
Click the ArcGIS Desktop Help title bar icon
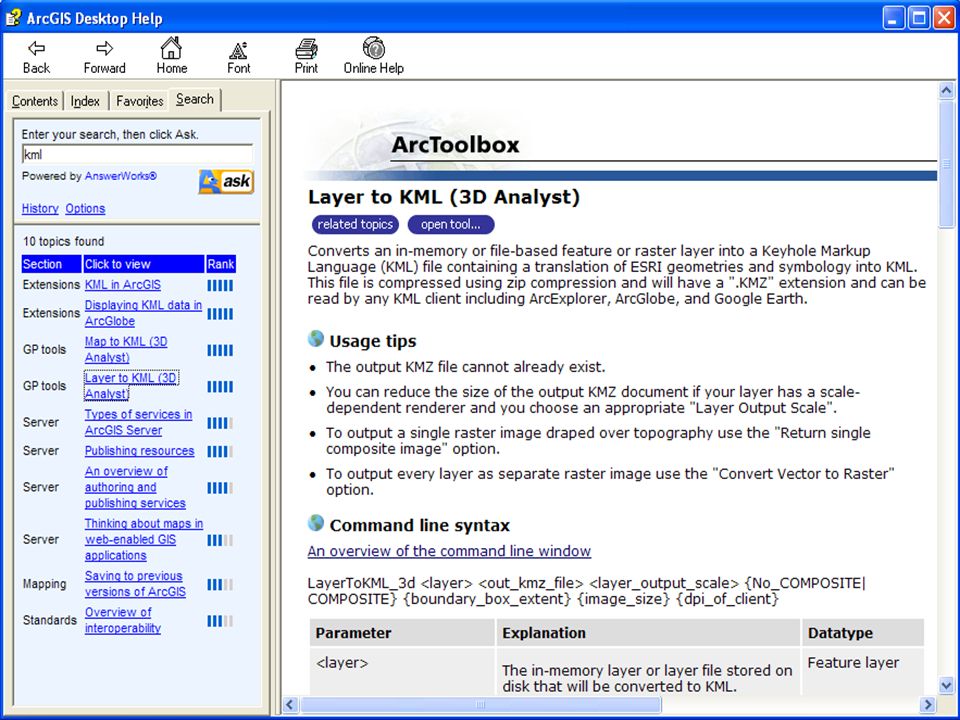[13, 18]
